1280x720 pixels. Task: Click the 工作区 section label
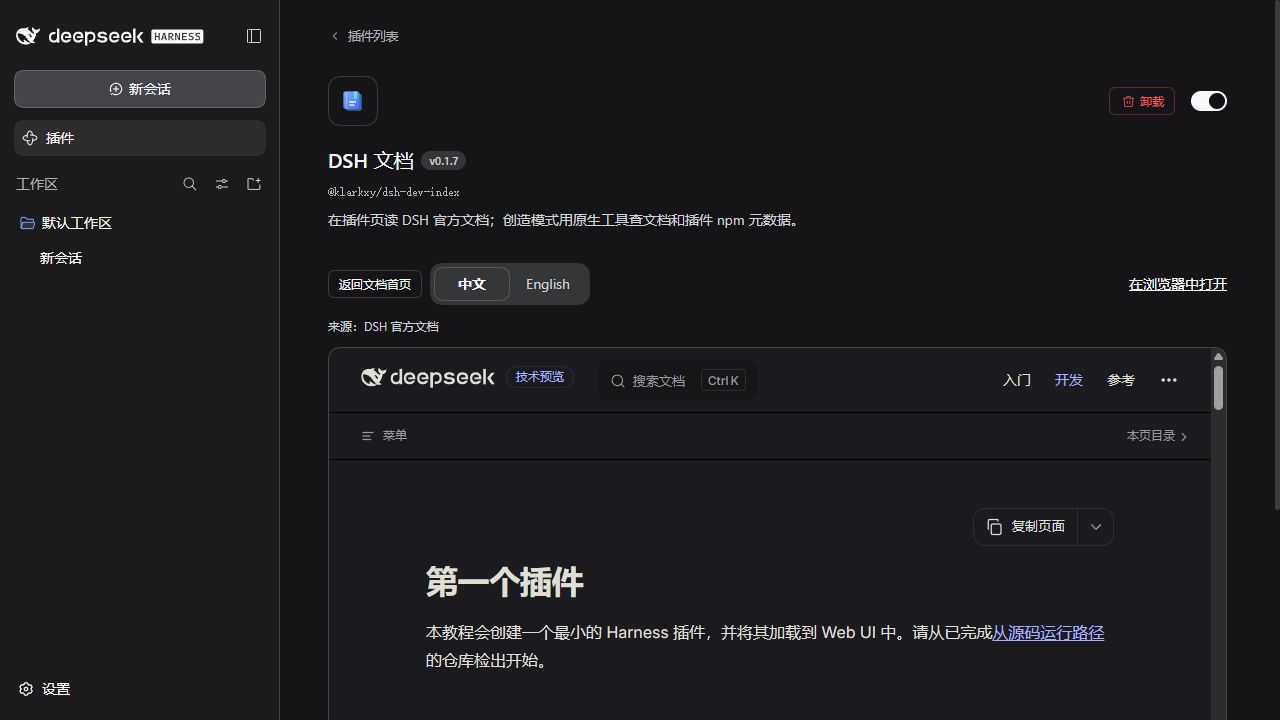coord(37,184)
